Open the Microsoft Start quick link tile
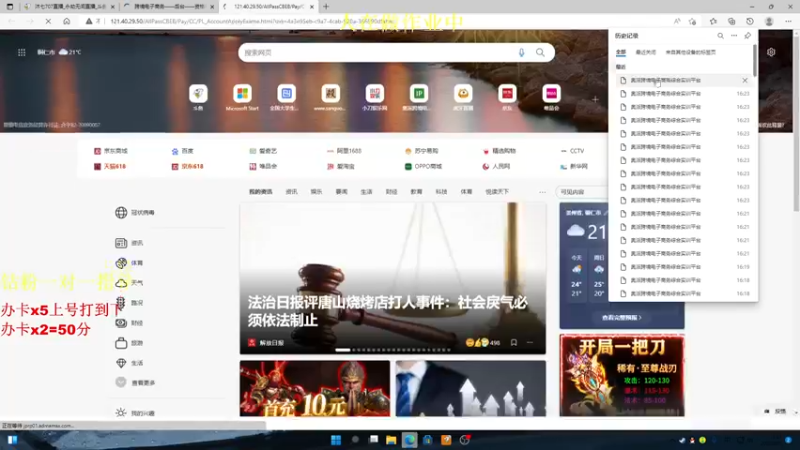The width and height of the screenshot is (800, 450). [x=242, y=97]
